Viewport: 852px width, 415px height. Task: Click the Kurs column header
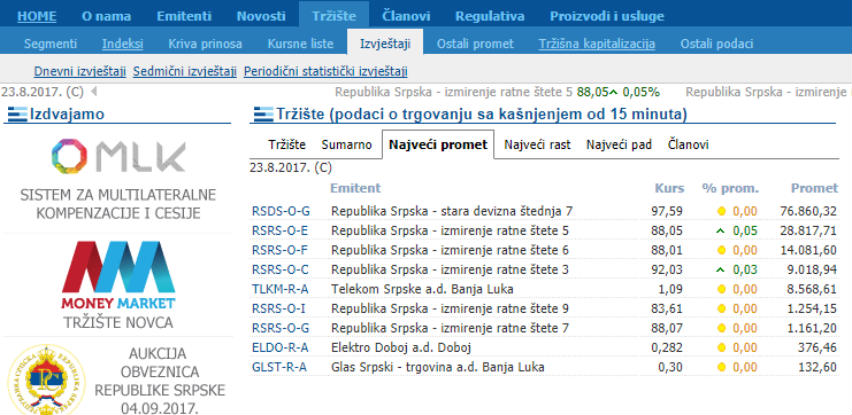669,188
